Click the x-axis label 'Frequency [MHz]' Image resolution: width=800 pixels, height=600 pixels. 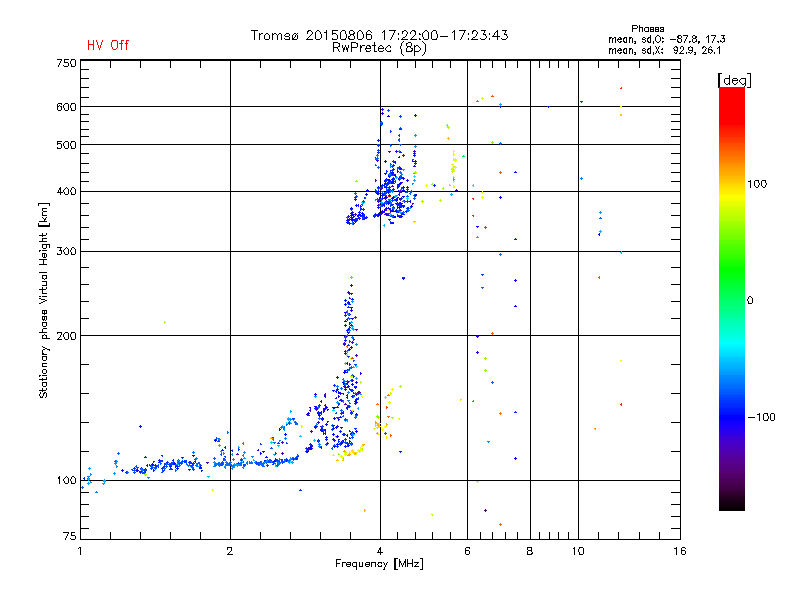[379, 564]
